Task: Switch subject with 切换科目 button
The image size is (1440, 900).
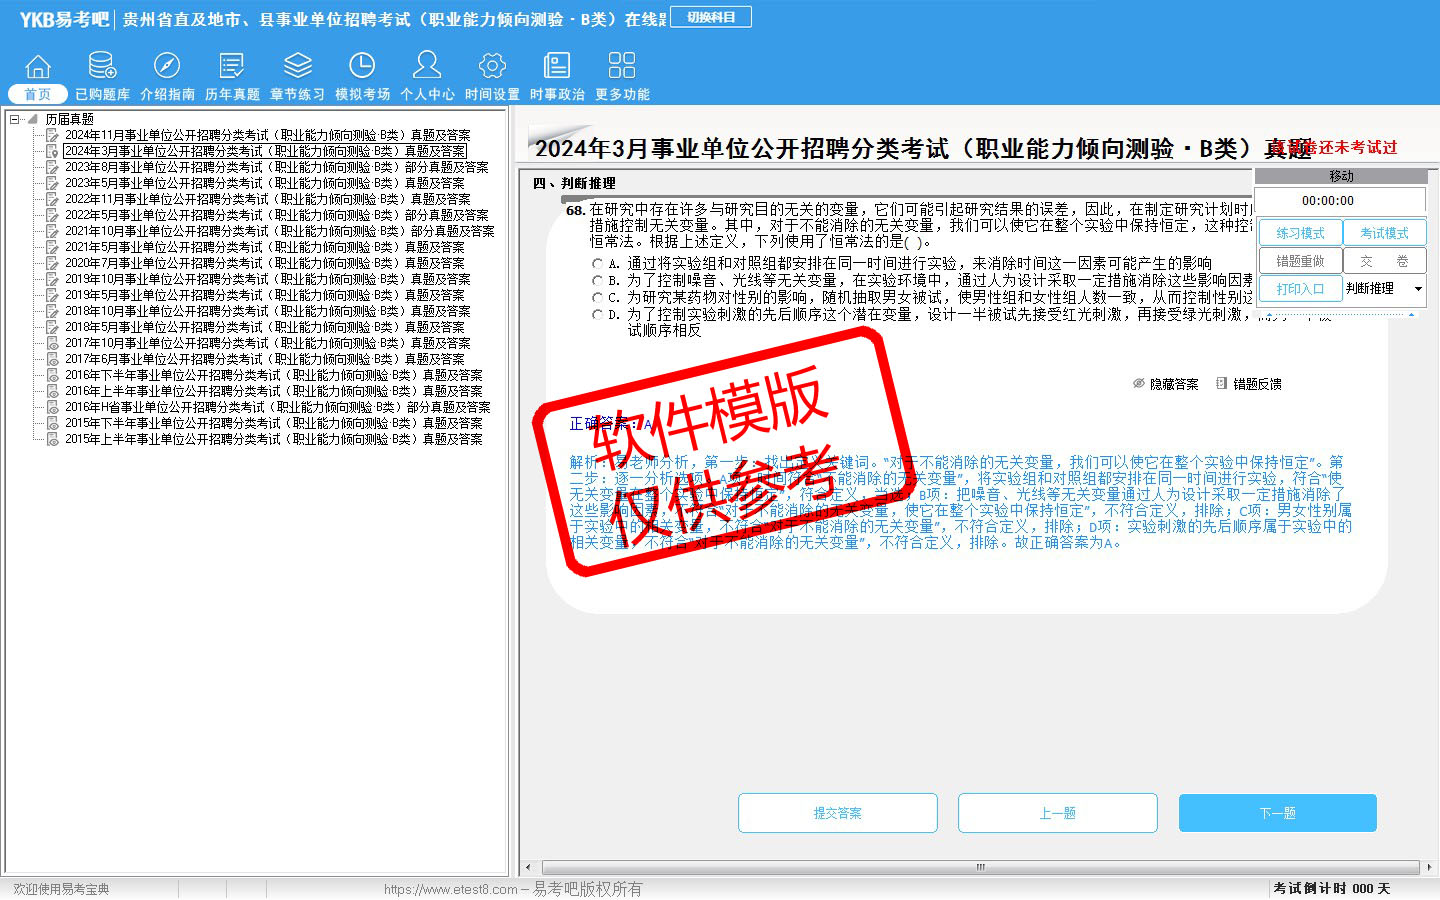Action: coord(711,17)
